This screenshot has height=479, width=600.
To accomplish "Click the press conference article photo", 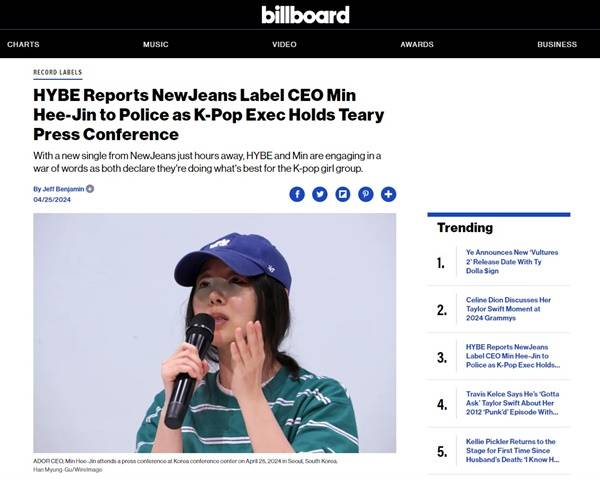I will (x=215, y=333).
